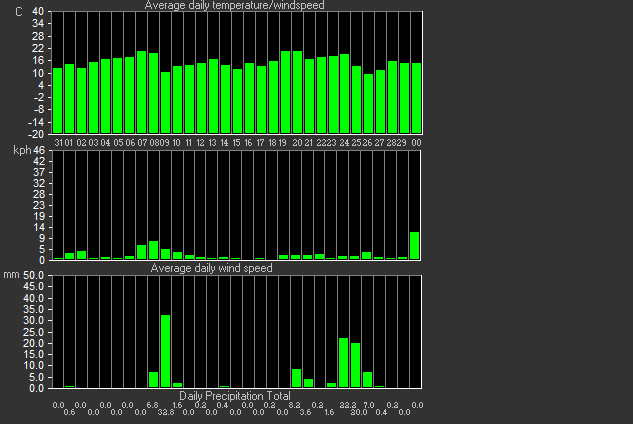Click the '32.8' precipitation value

pyautogui.click(x=166, y=412)
